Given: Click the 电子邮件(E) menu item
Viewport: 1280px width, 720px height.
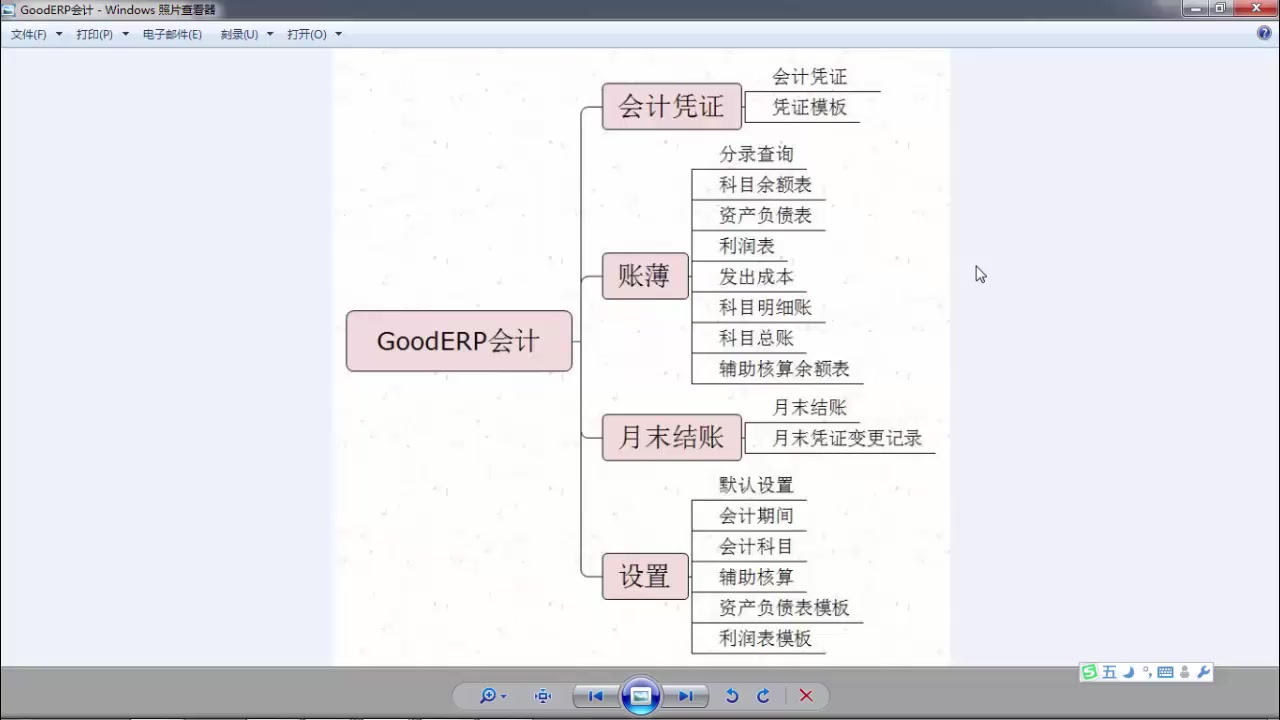Looking at the screenshot, I should click(172, 34).
